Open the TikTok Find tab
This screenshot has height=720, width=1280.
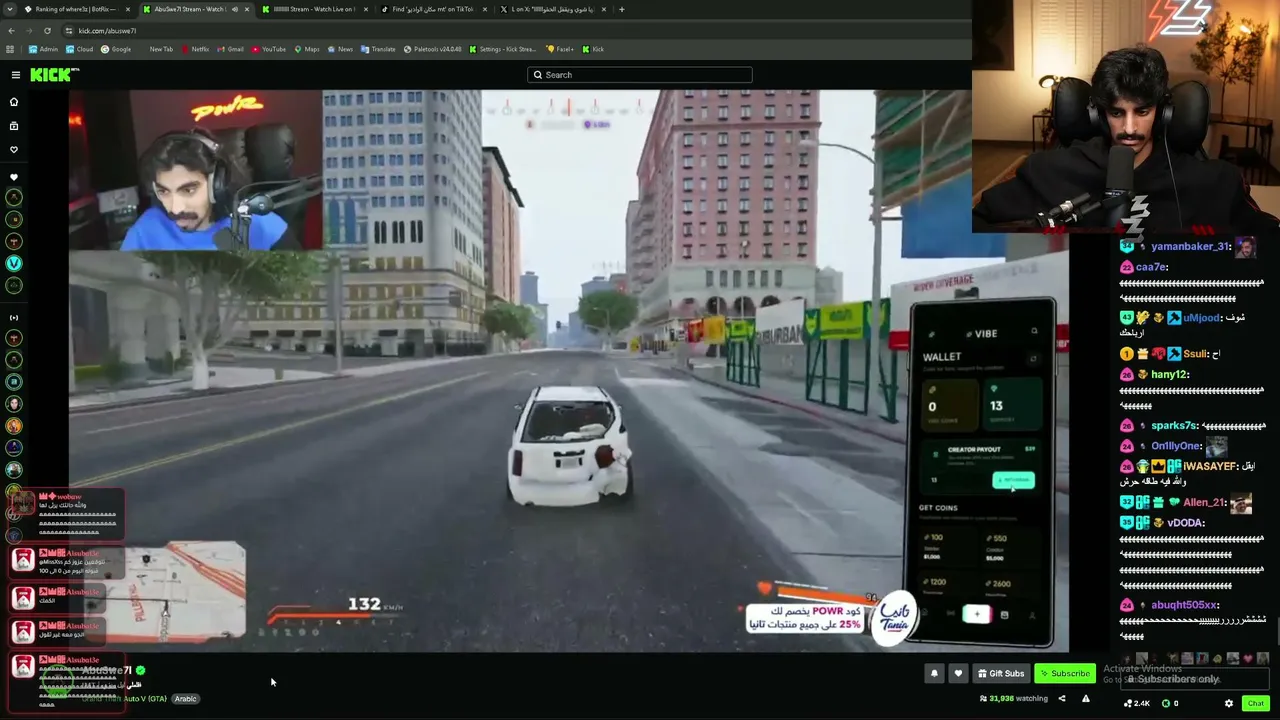click(432, 9)
